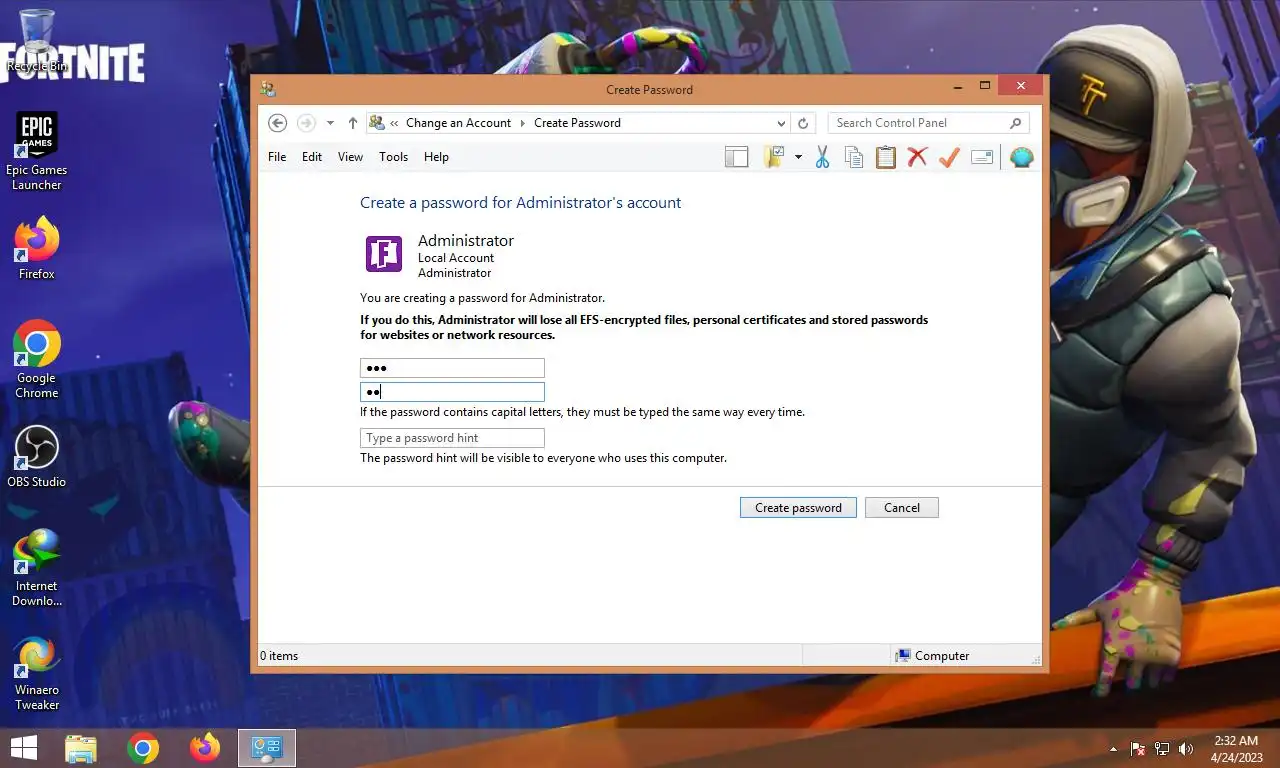
Task: Select the Winaero Tweaker desktop icon
Action: [37, 671]
